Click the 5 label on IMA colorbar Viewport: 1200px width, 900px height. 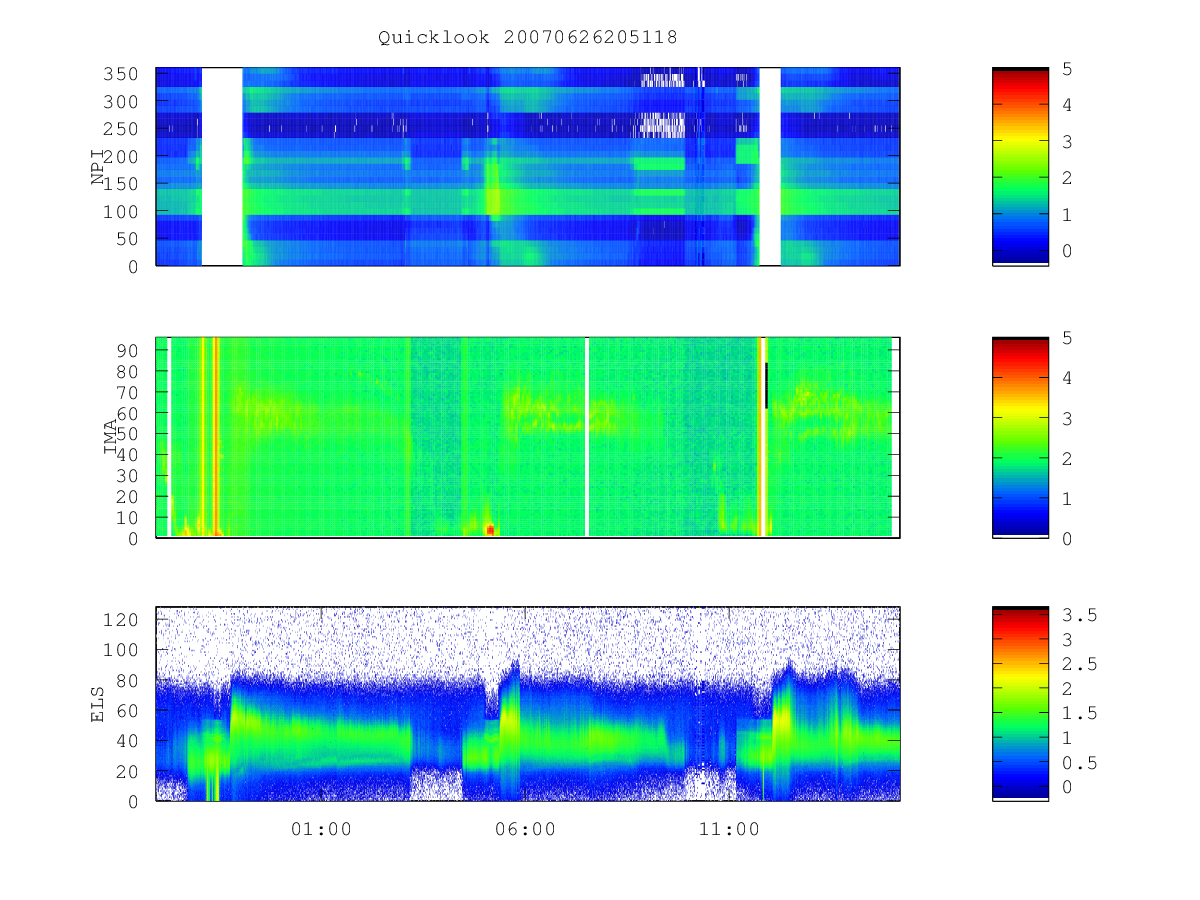[1067, 338]
